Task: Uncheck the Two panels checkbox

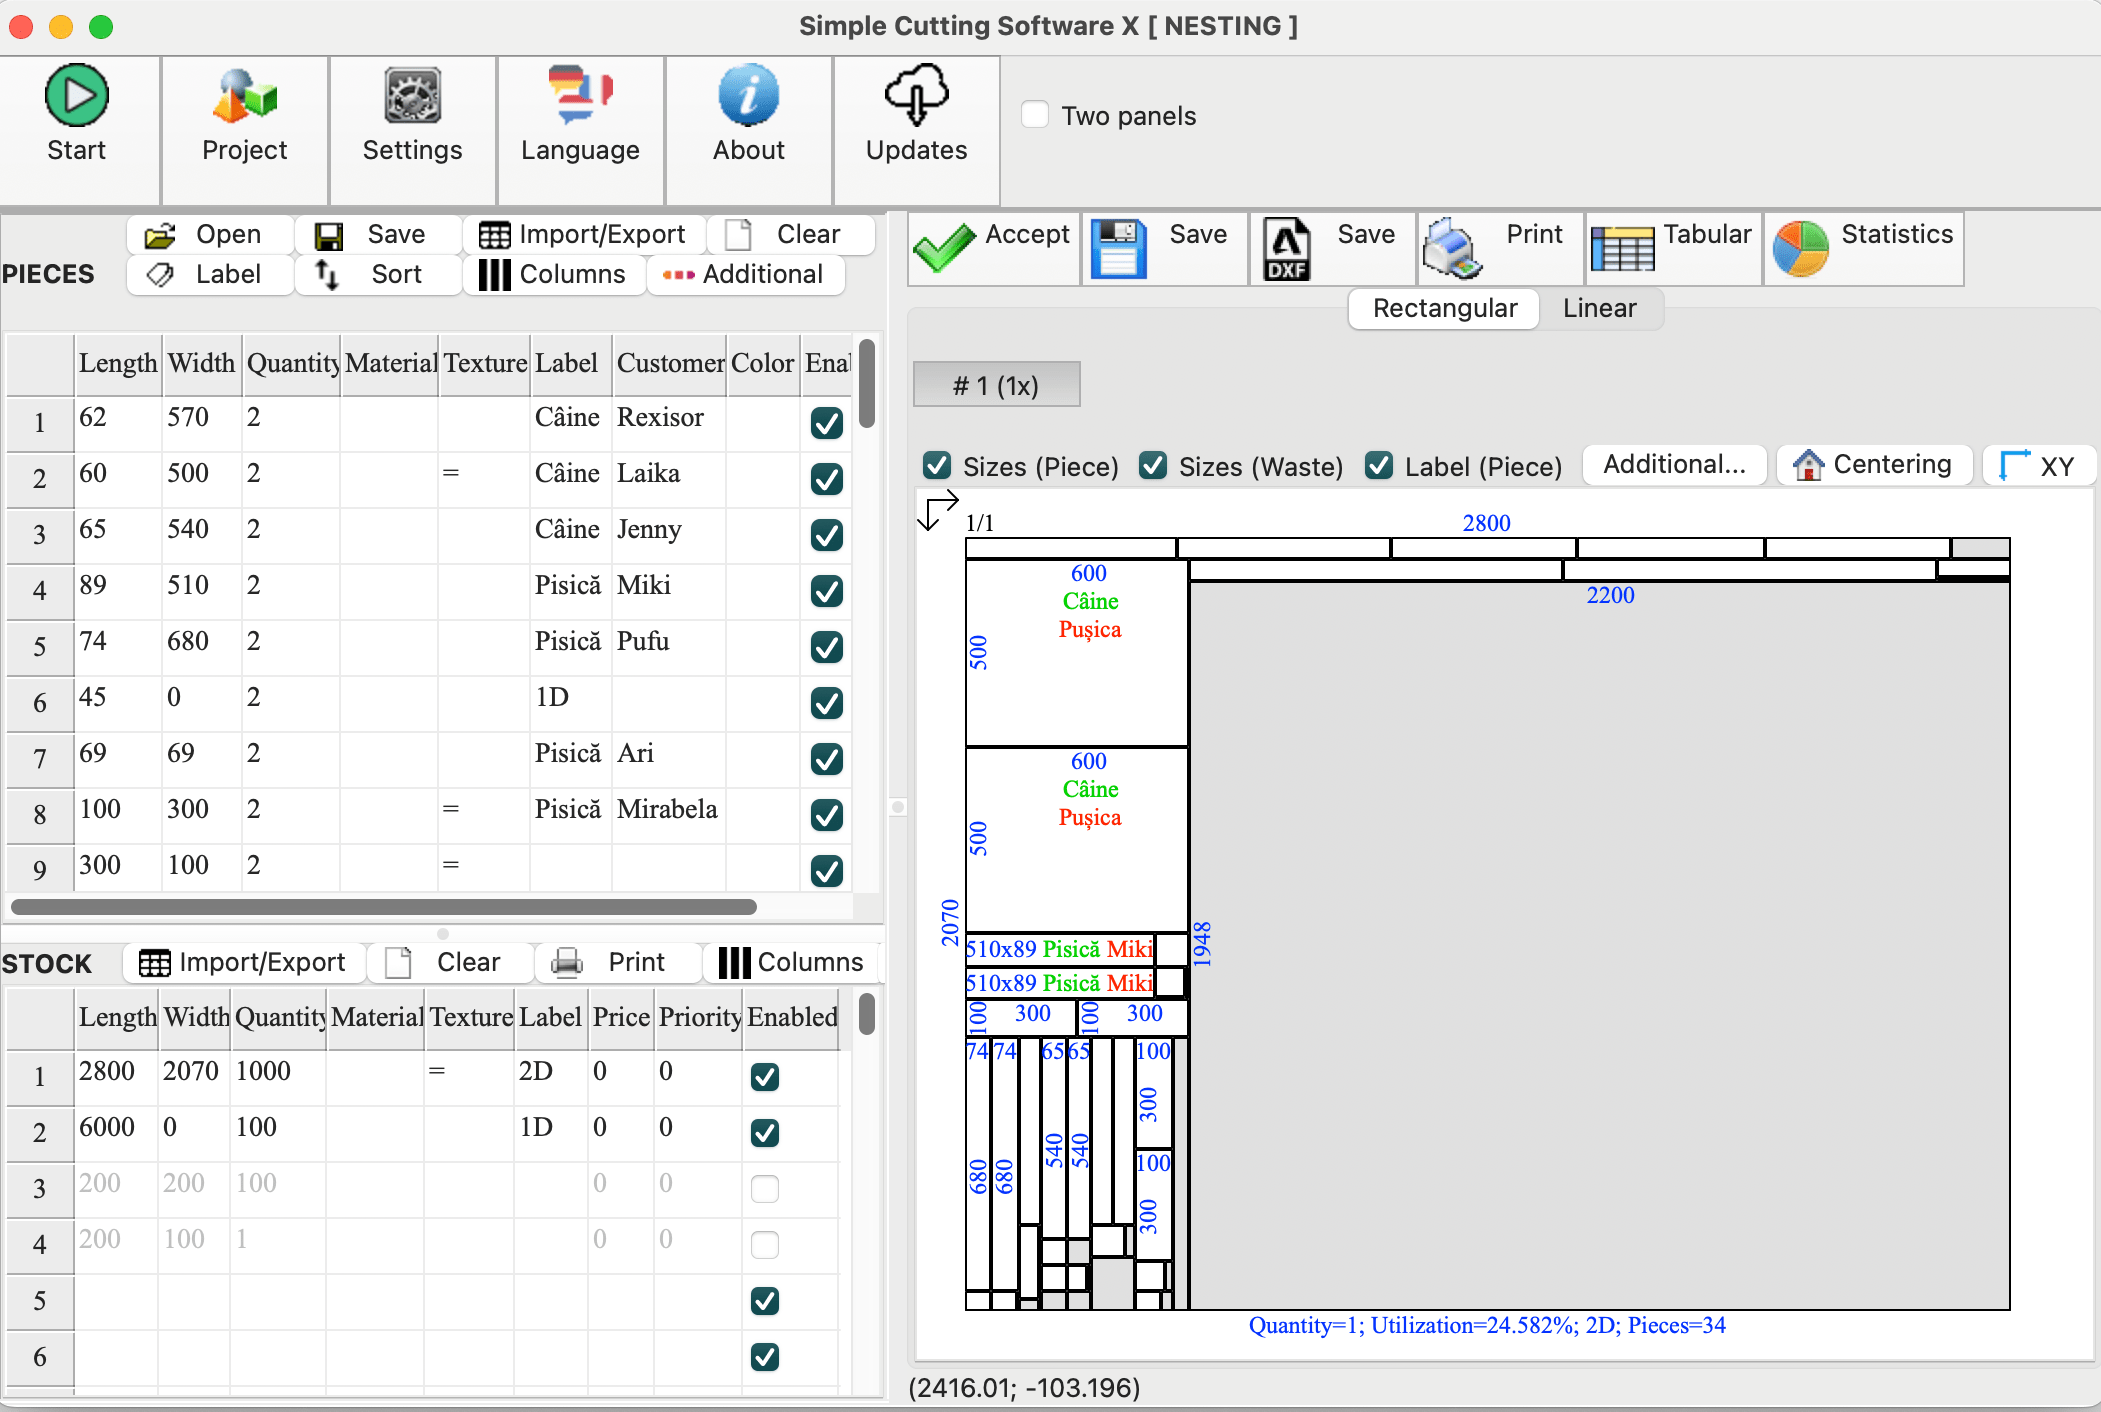Action: click(1034, 114)
